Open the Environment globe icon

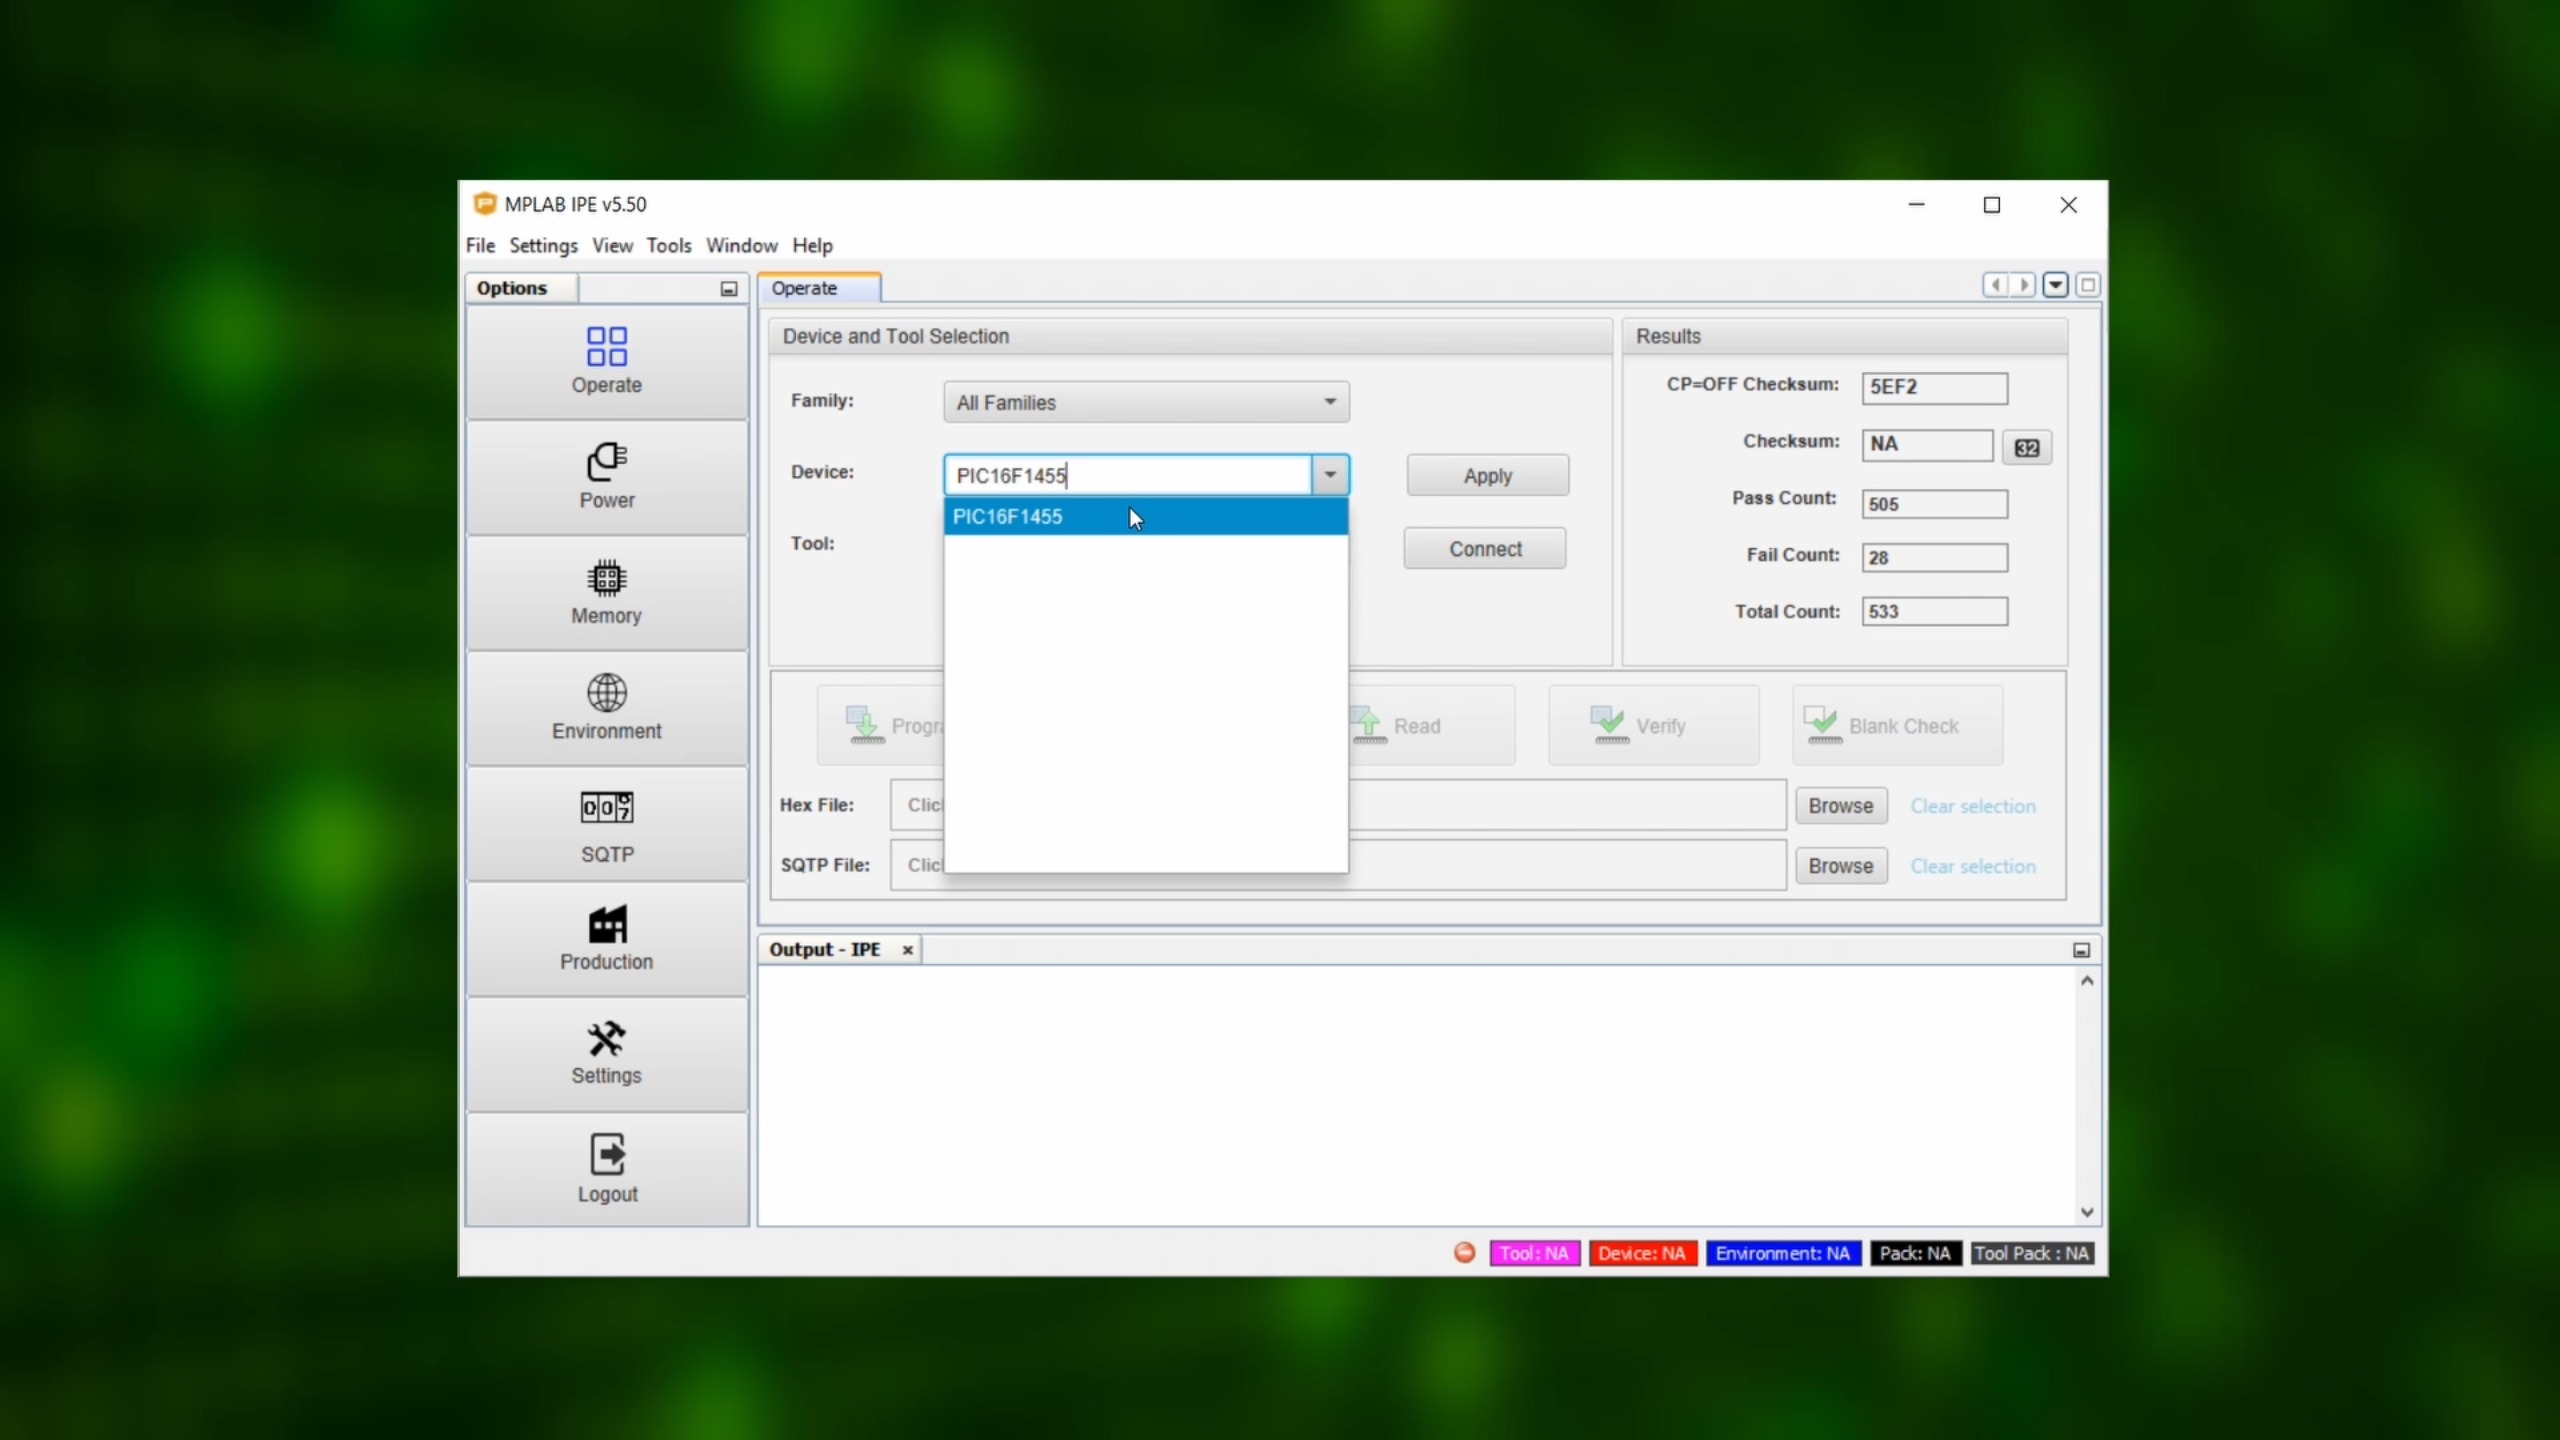coord(606,693)
